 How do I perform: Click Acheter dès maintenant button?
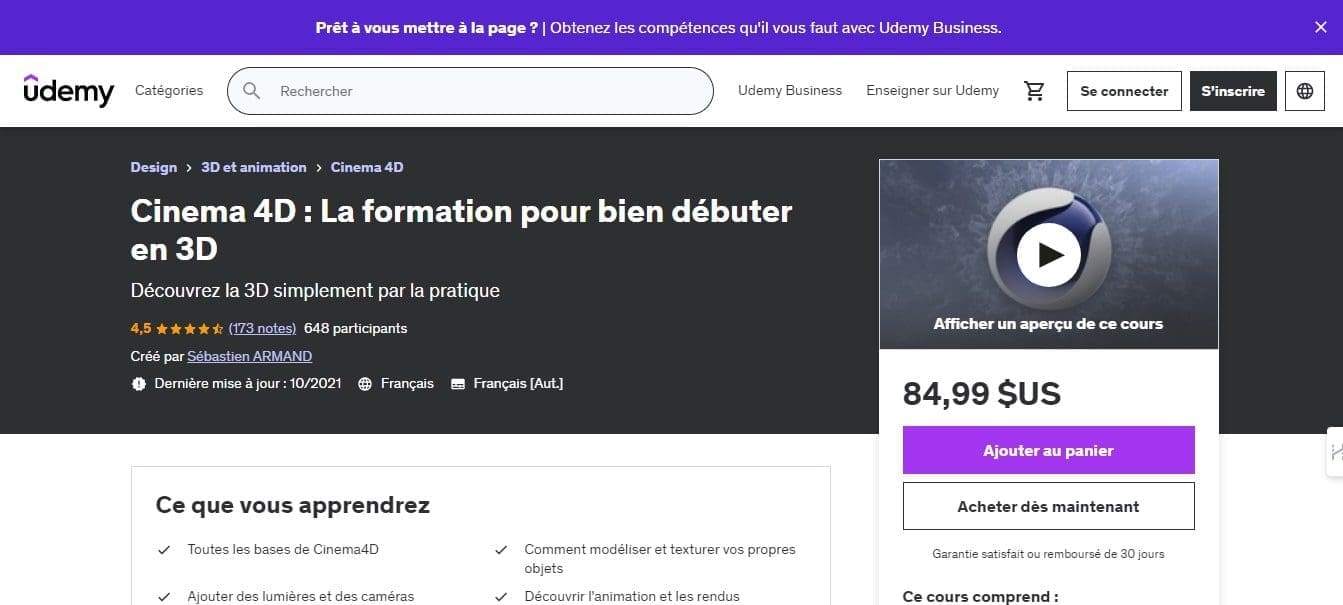pyautogui.click(x=1048, y=506)
